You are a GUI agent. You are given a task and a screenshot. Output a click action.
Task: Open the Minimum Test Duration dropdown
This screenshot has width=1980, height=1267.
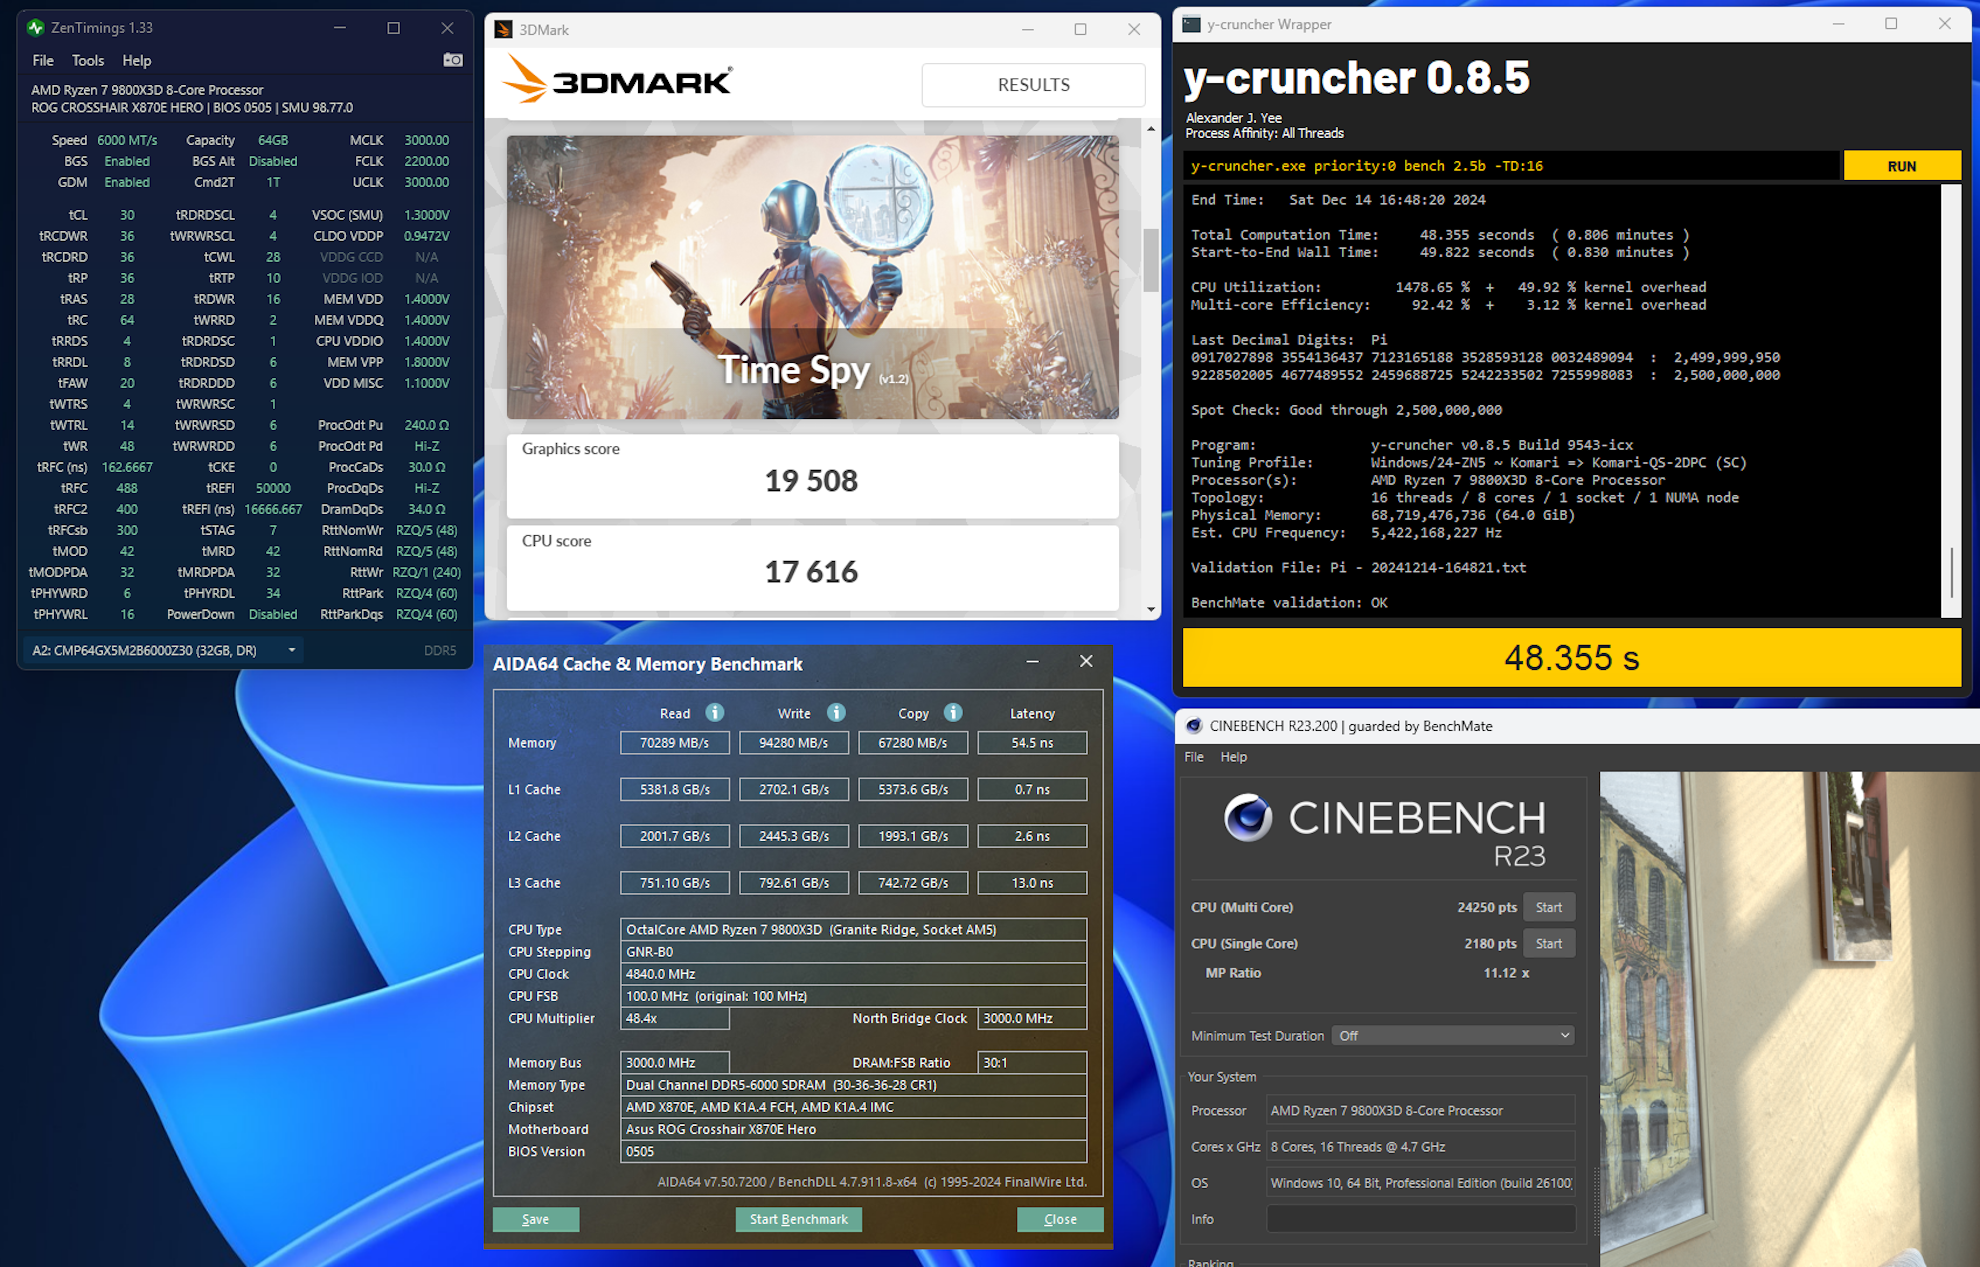click(x=1452, y=1035)
